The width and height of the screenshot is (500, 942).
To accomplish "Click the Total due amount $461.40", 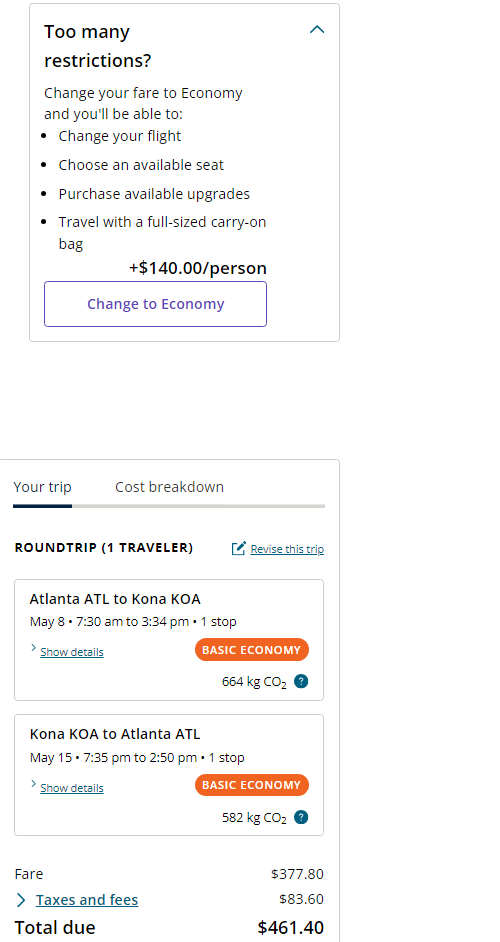I will 291,928.
